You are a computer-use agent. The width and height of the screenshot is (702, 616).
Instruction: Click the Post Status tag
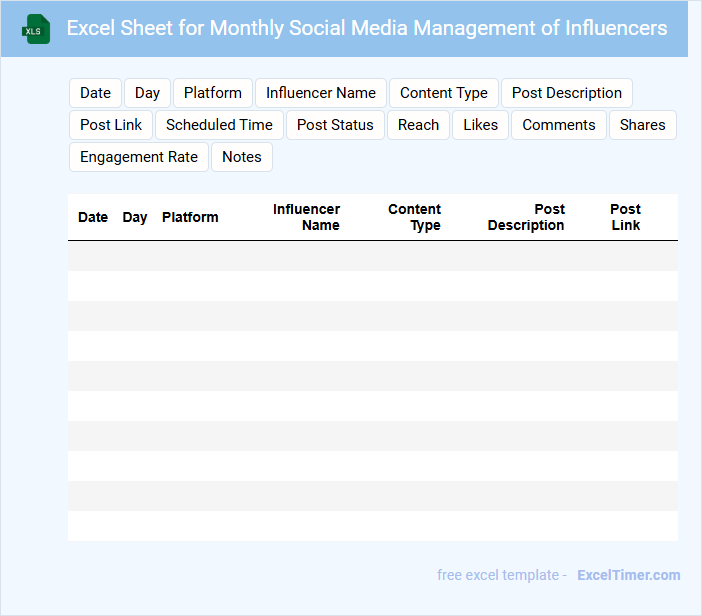pos(335,125)
